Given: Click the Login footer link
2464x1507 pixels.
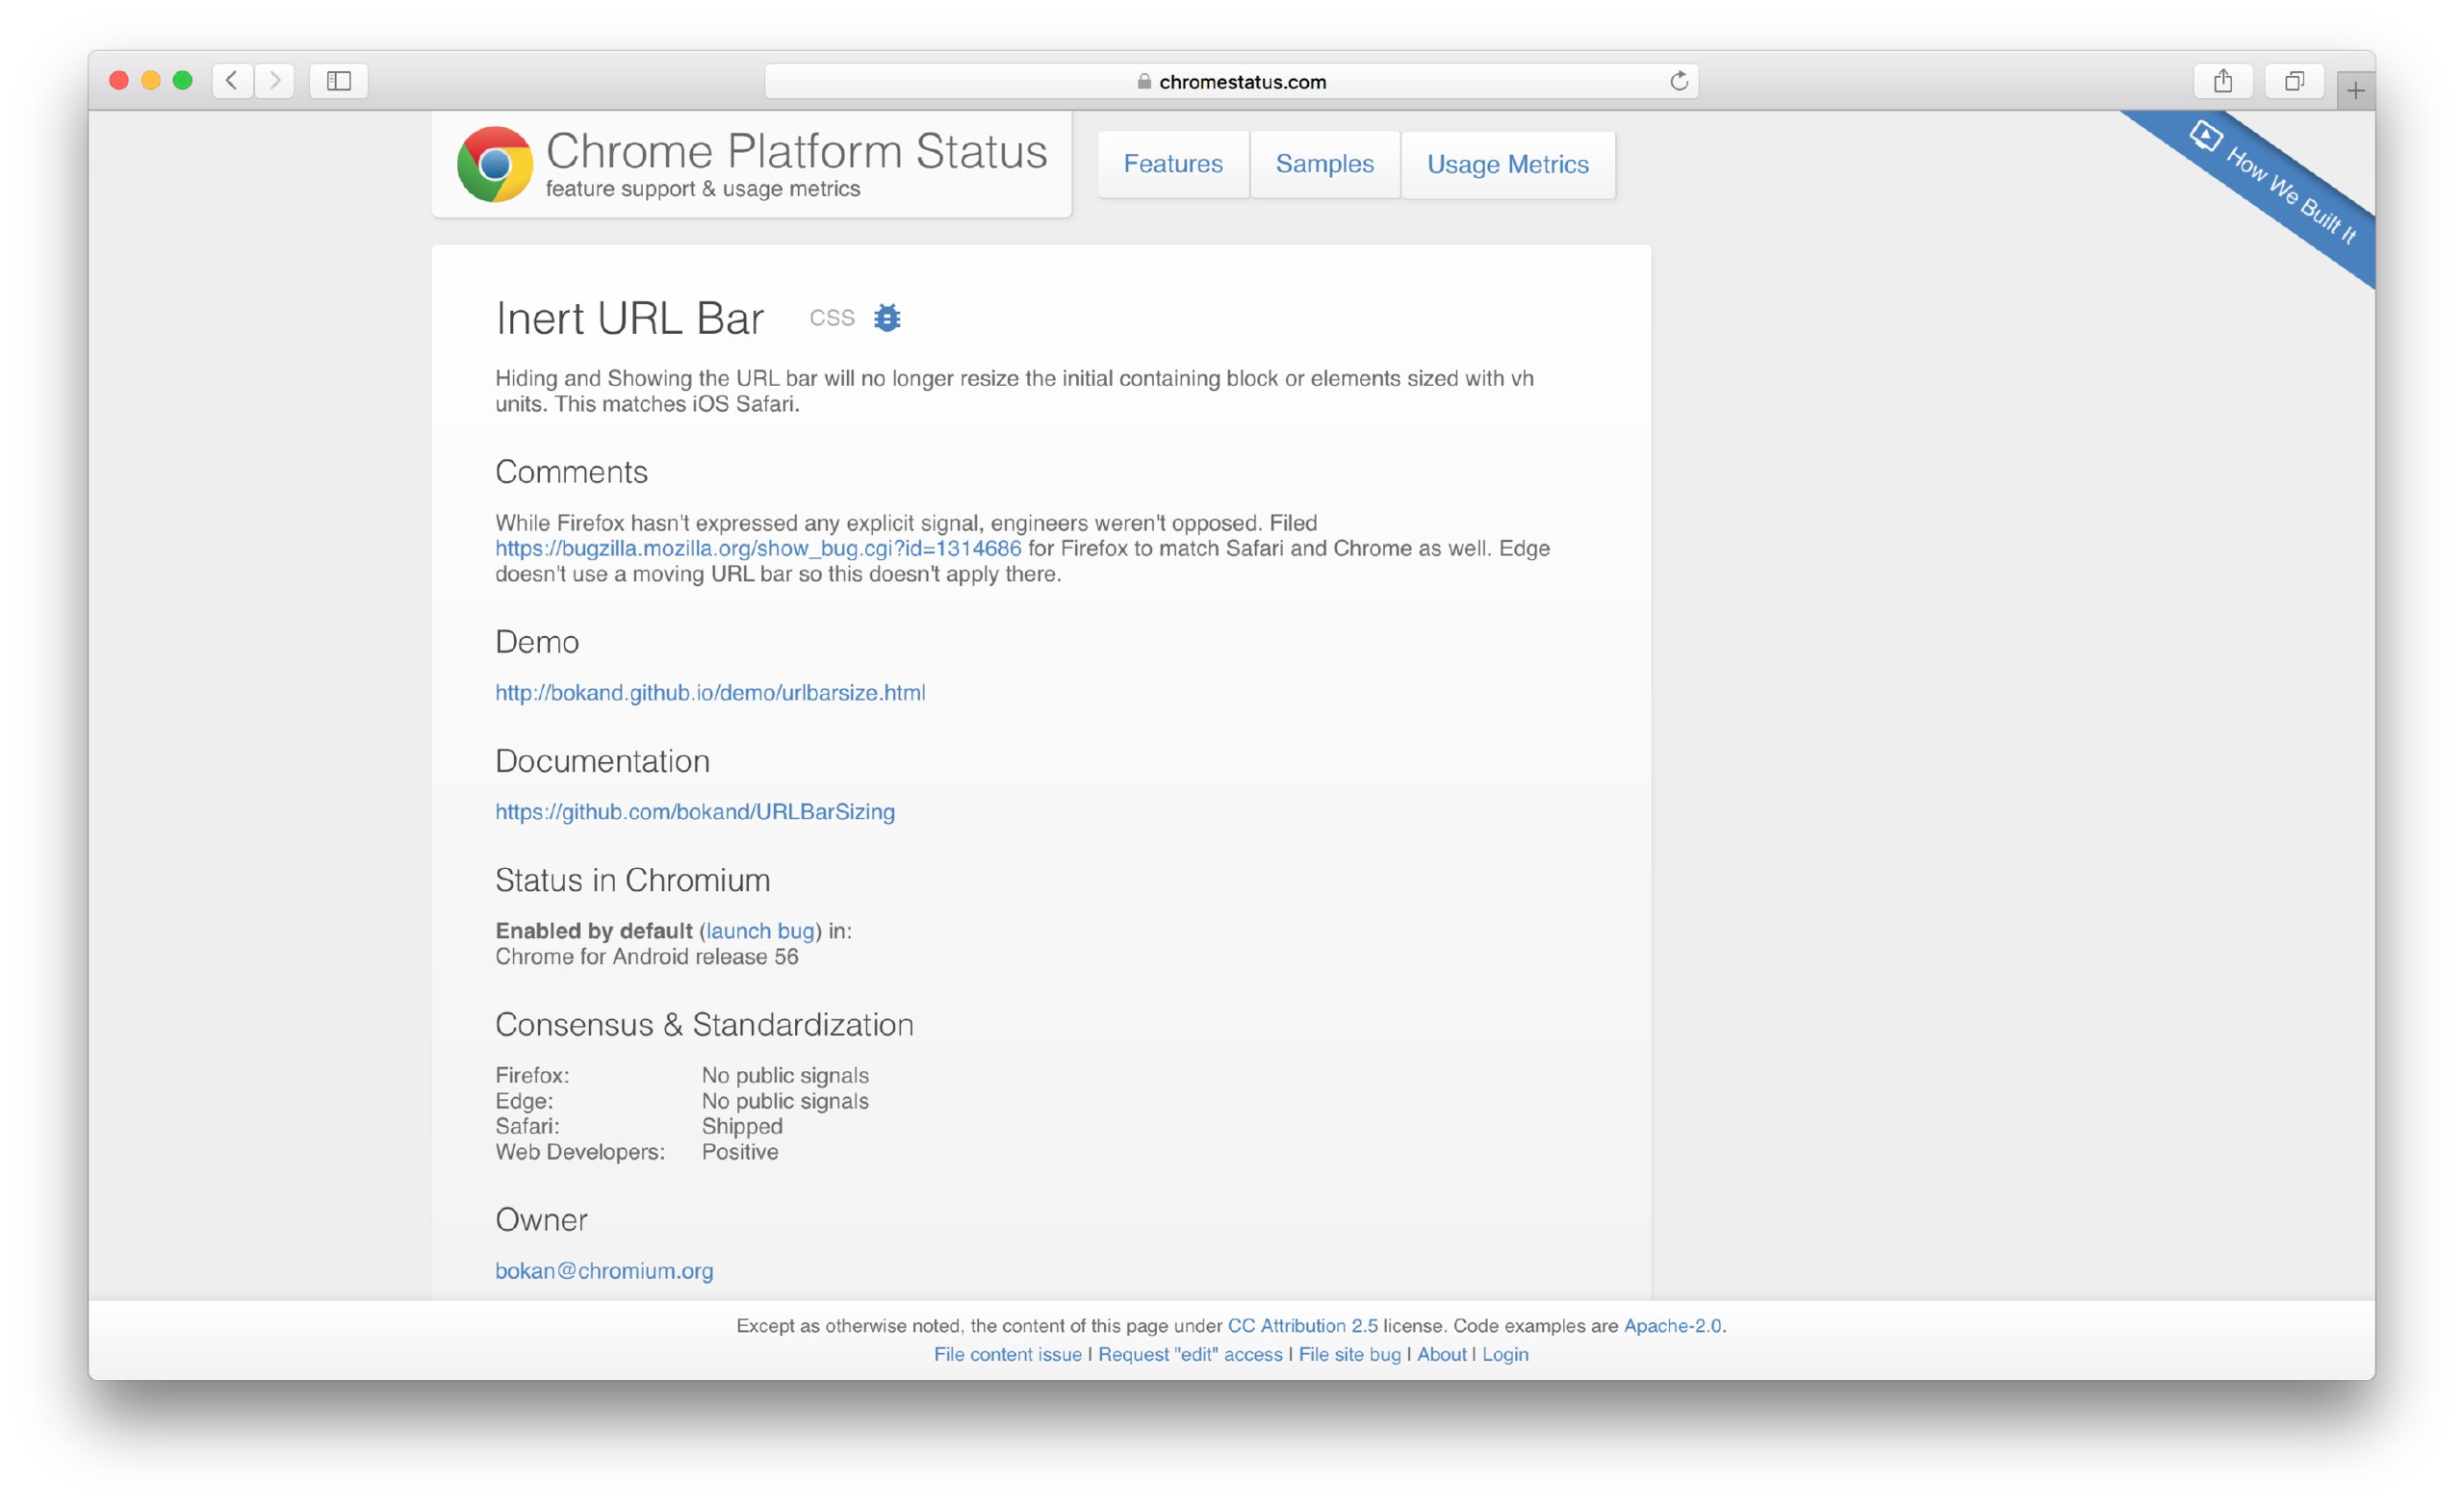Looking at the screenshot, I should (1505, 1354).
